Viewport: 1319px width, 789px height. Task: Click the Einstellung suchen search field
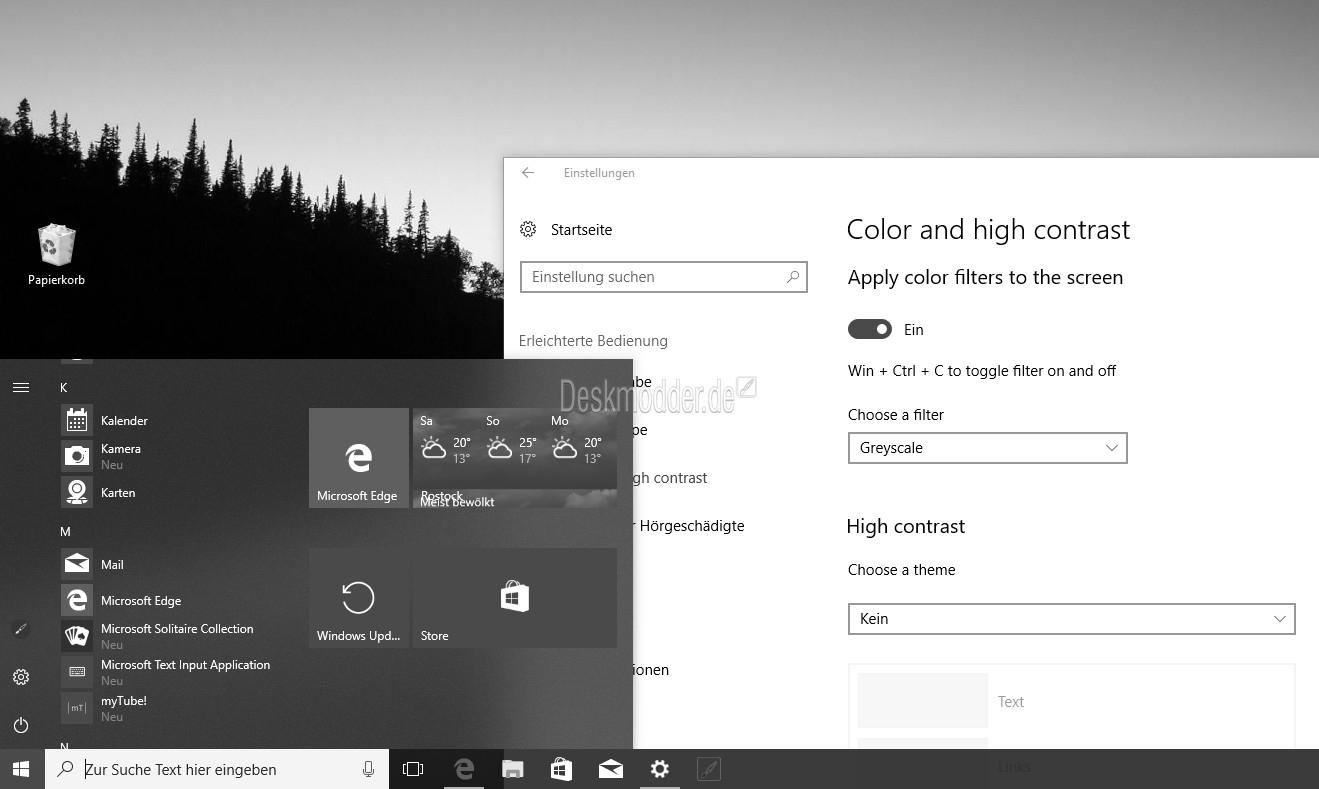tap(664, 277)
